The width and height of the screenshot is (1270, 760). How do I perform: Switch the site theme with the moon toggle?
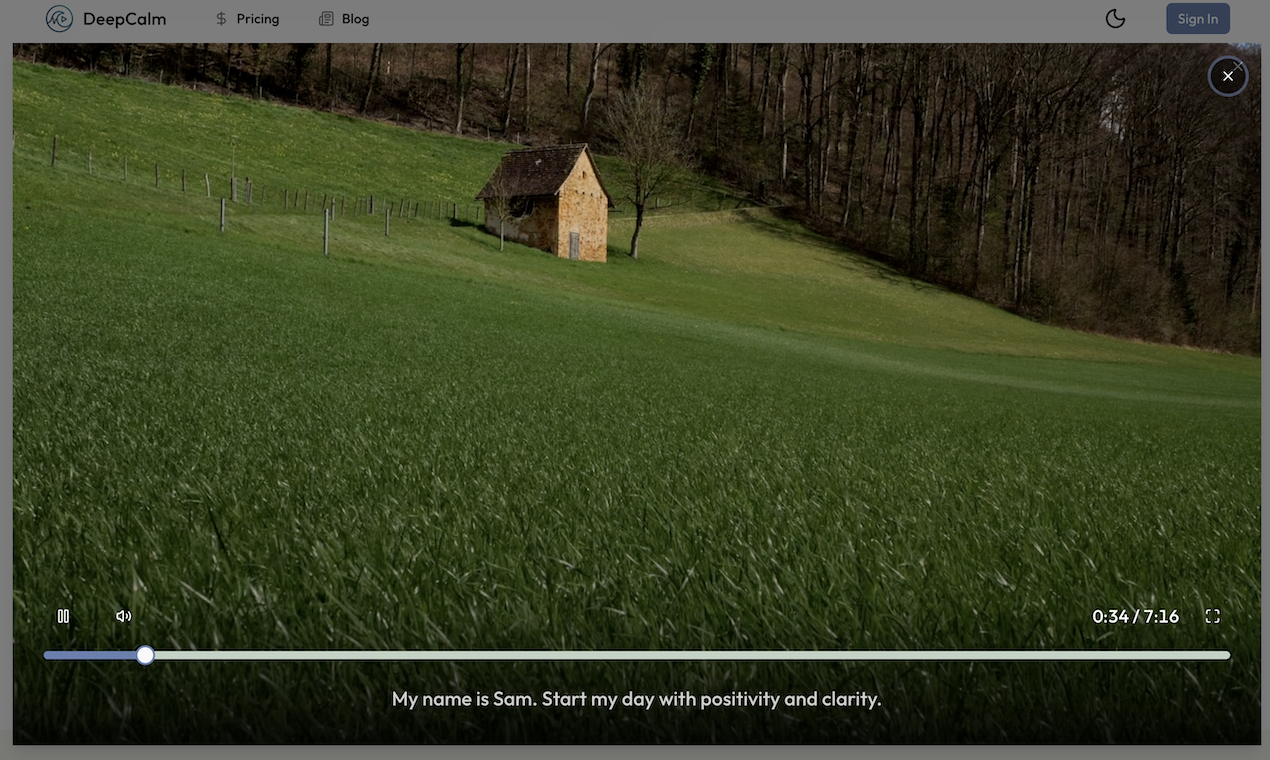[1115, 18]
